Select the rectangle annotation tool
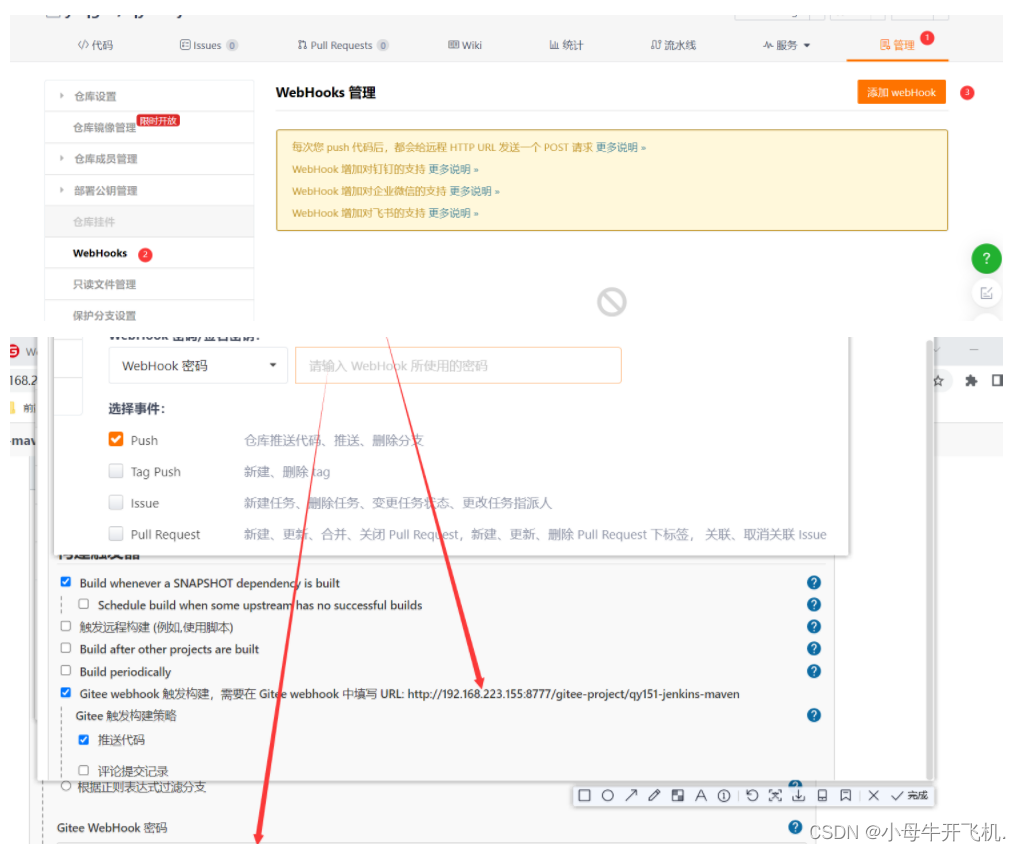Screen dimensions: 1021x851 tap(584, 796)
